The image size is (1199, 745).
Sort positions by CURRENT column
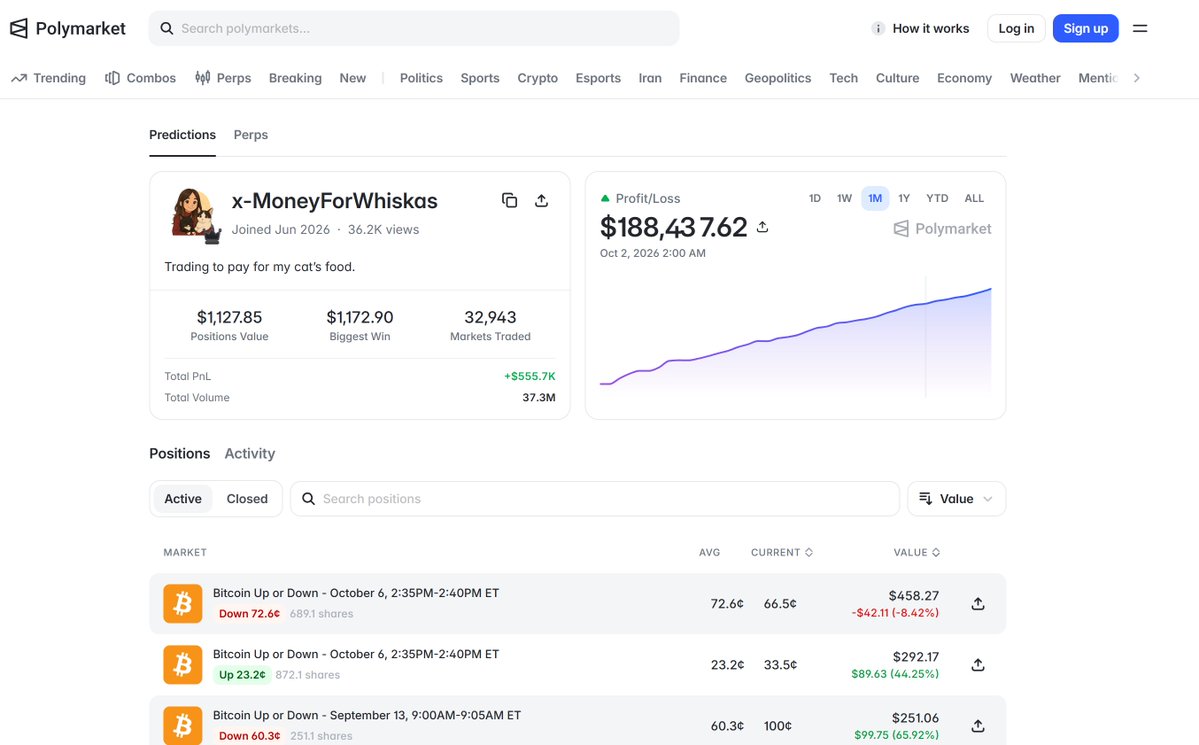781,552
